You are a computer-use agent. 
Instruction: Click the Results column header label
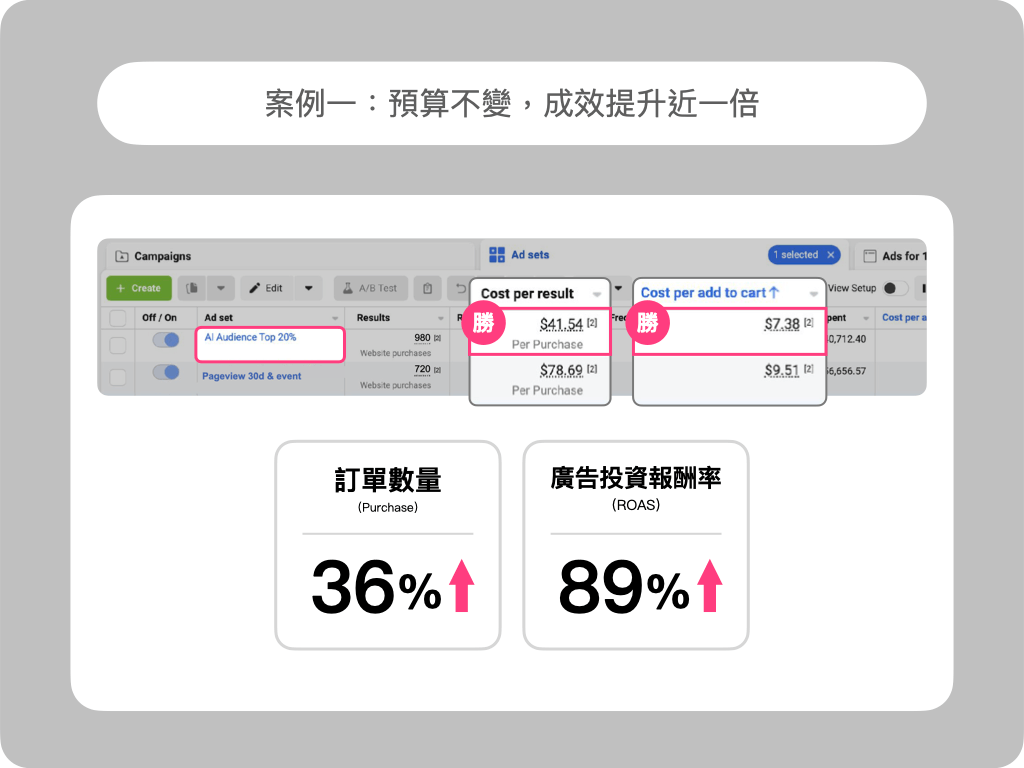tap(373, 317)
